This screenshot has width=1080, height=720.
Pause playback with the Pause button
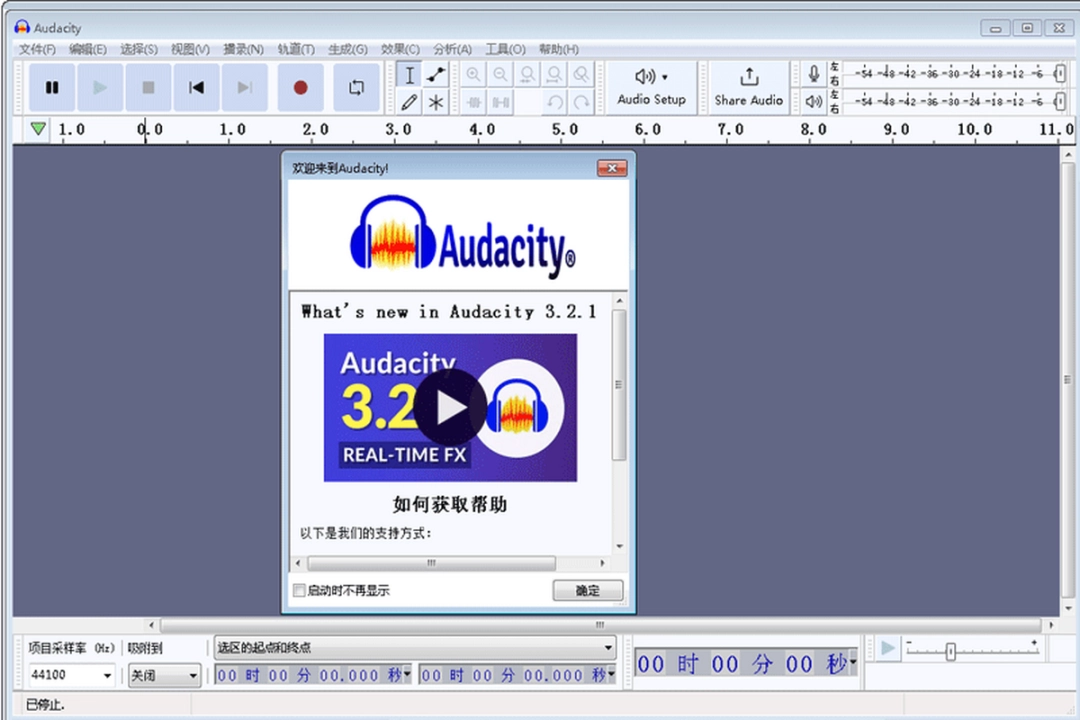pos(52,87)
